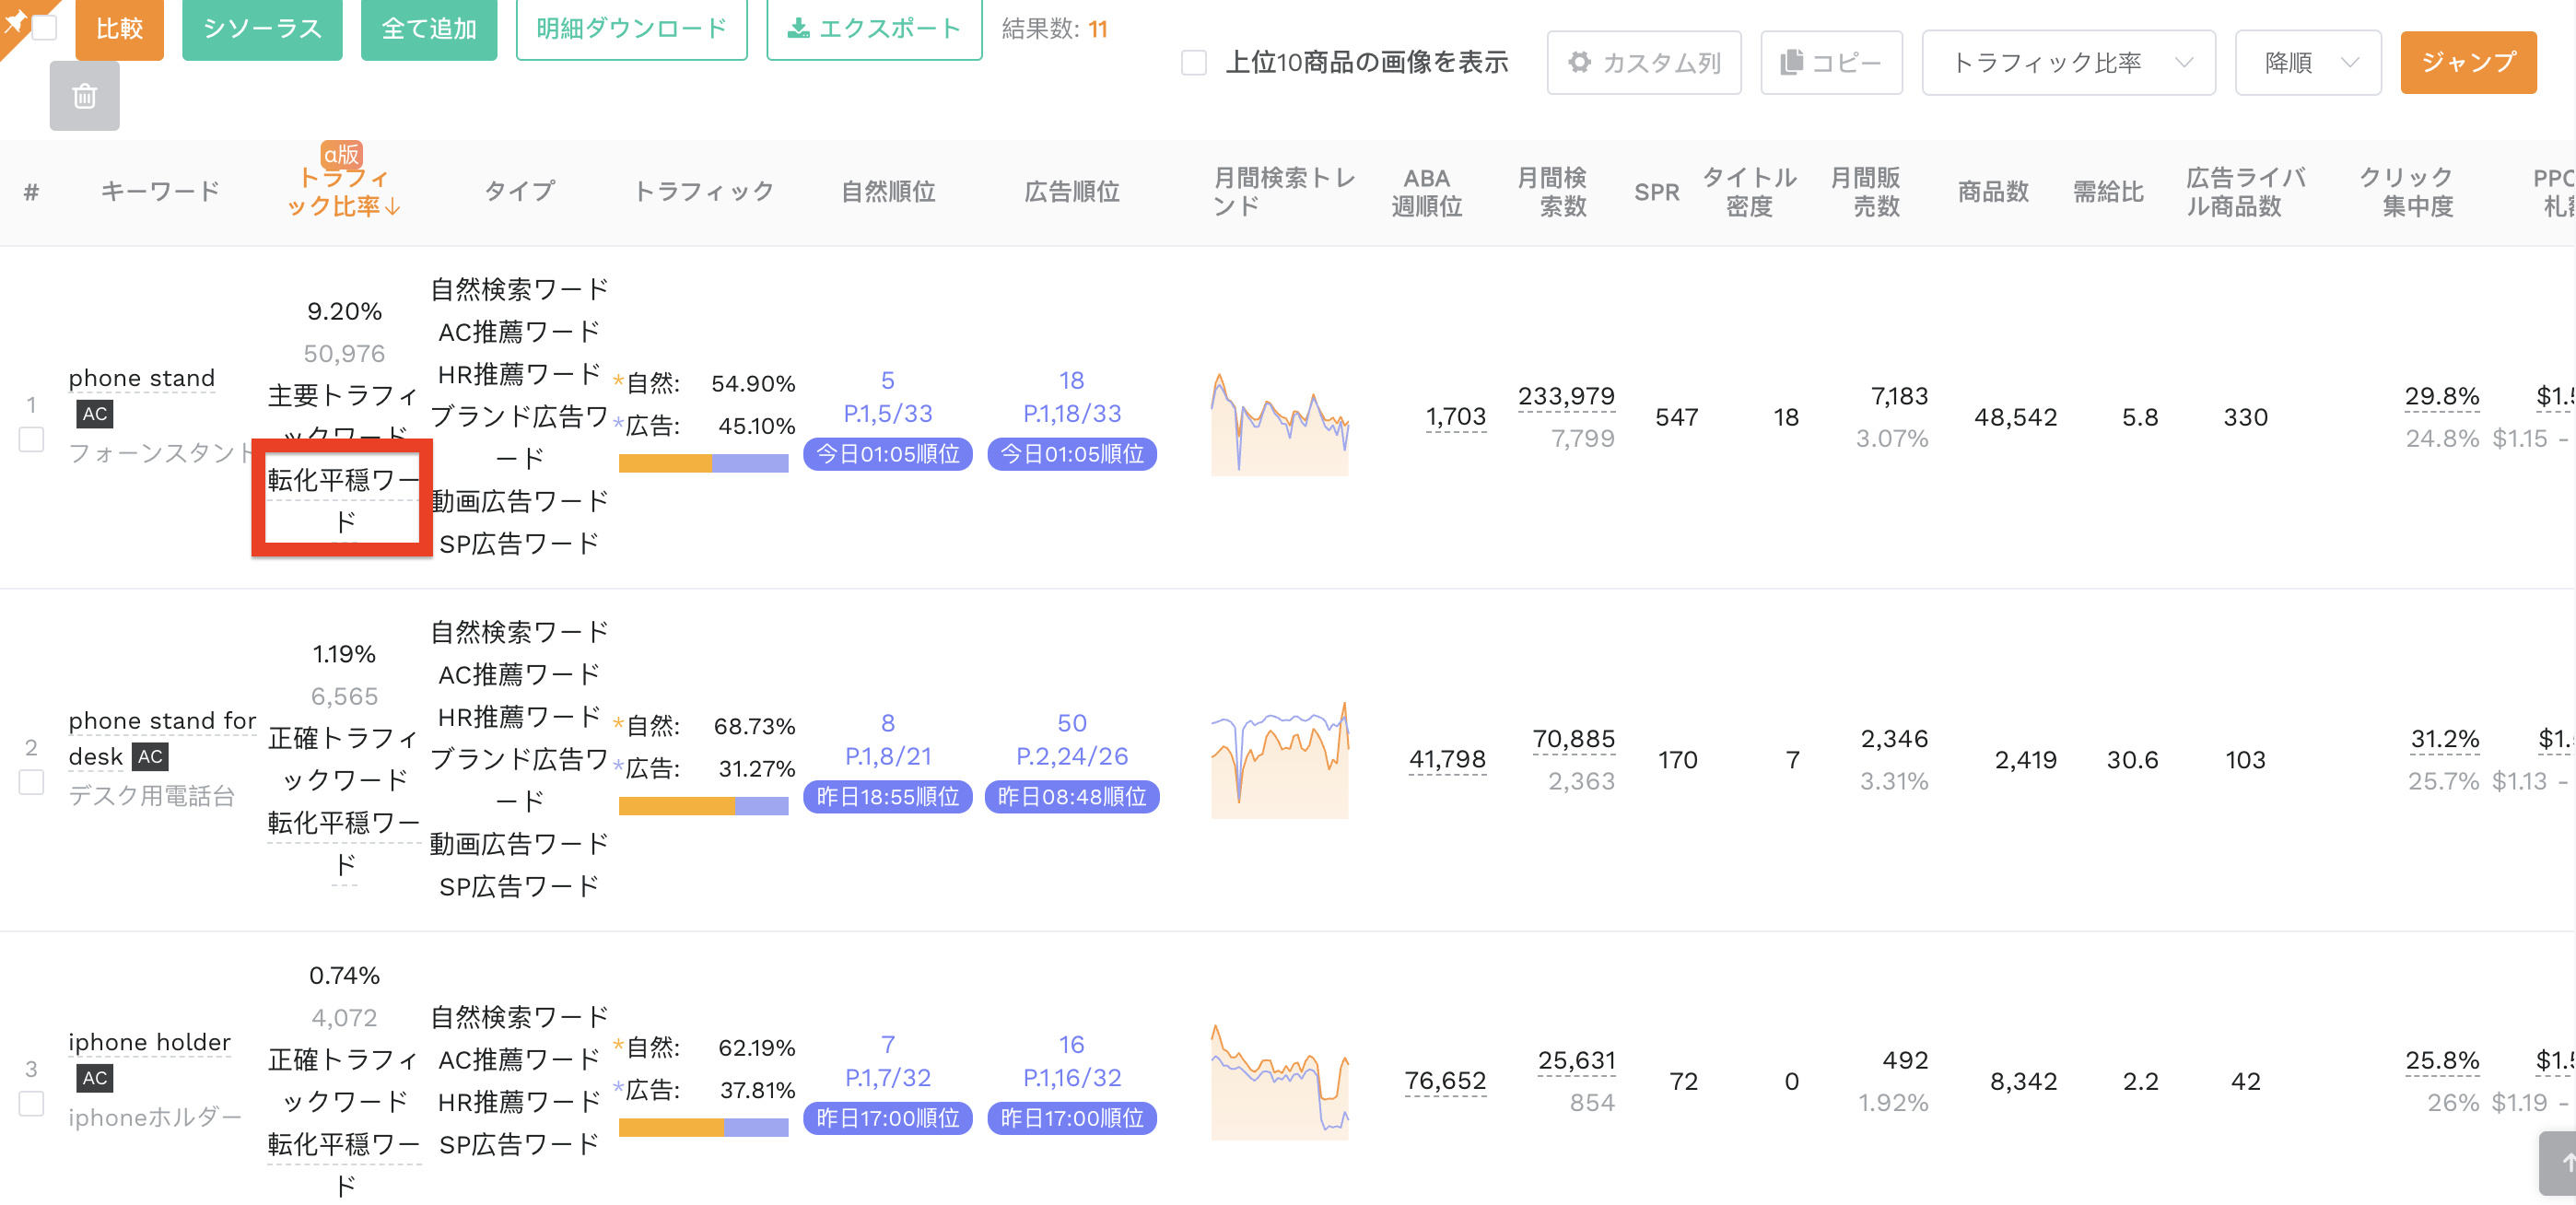Image resolution: width=2576 pixels, height=1205 pixels.
Task: Click the AC badge under iphone holder
Action: (x=95, y=1078)
